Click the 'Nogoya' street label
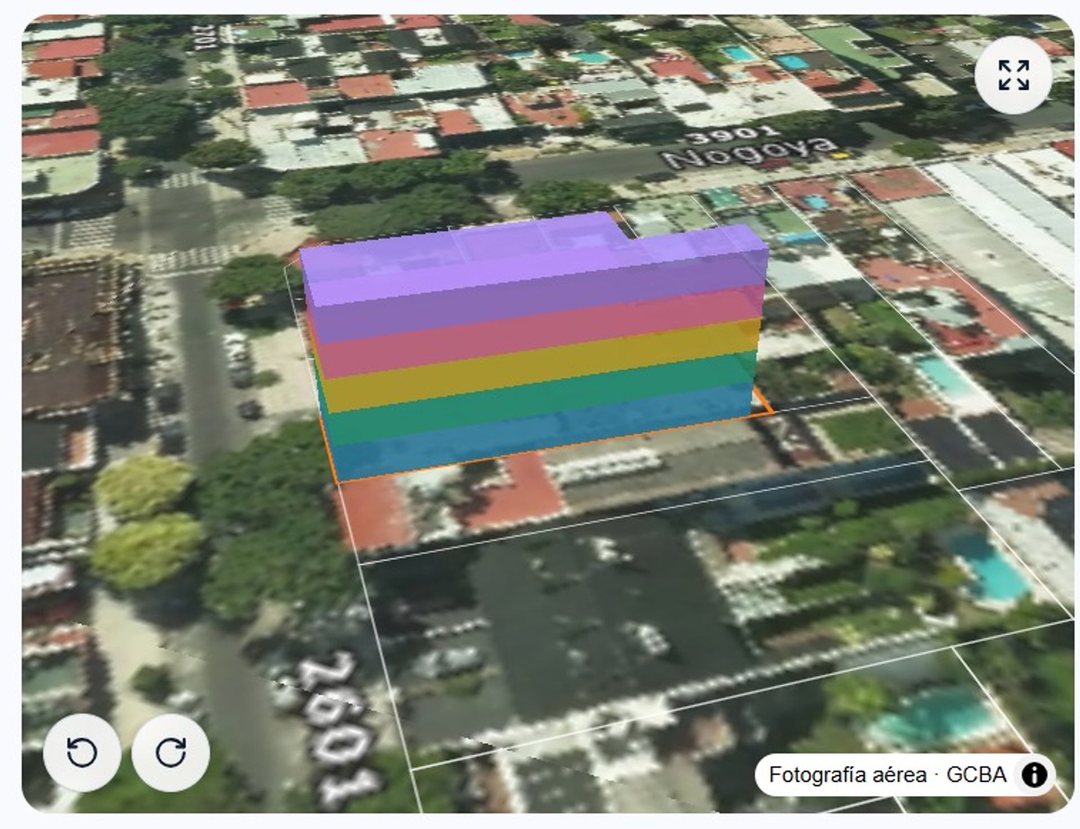The image size is (1080, 829). click(x=749, y=153)
